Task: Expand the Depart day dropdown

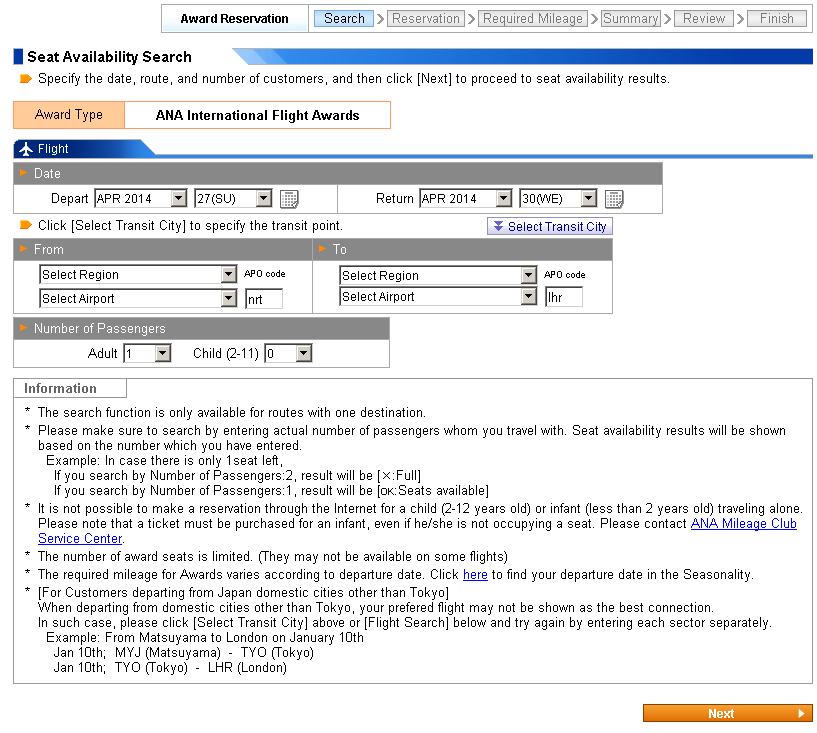Action: click(x=233, y=199)
